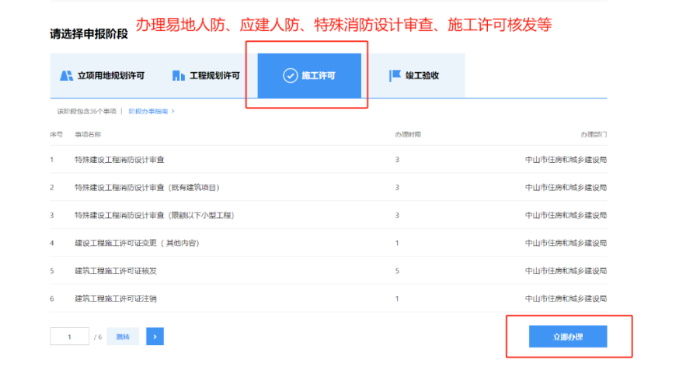Select row 建筑工程施工许可证核发

click(x=329, y=271)
